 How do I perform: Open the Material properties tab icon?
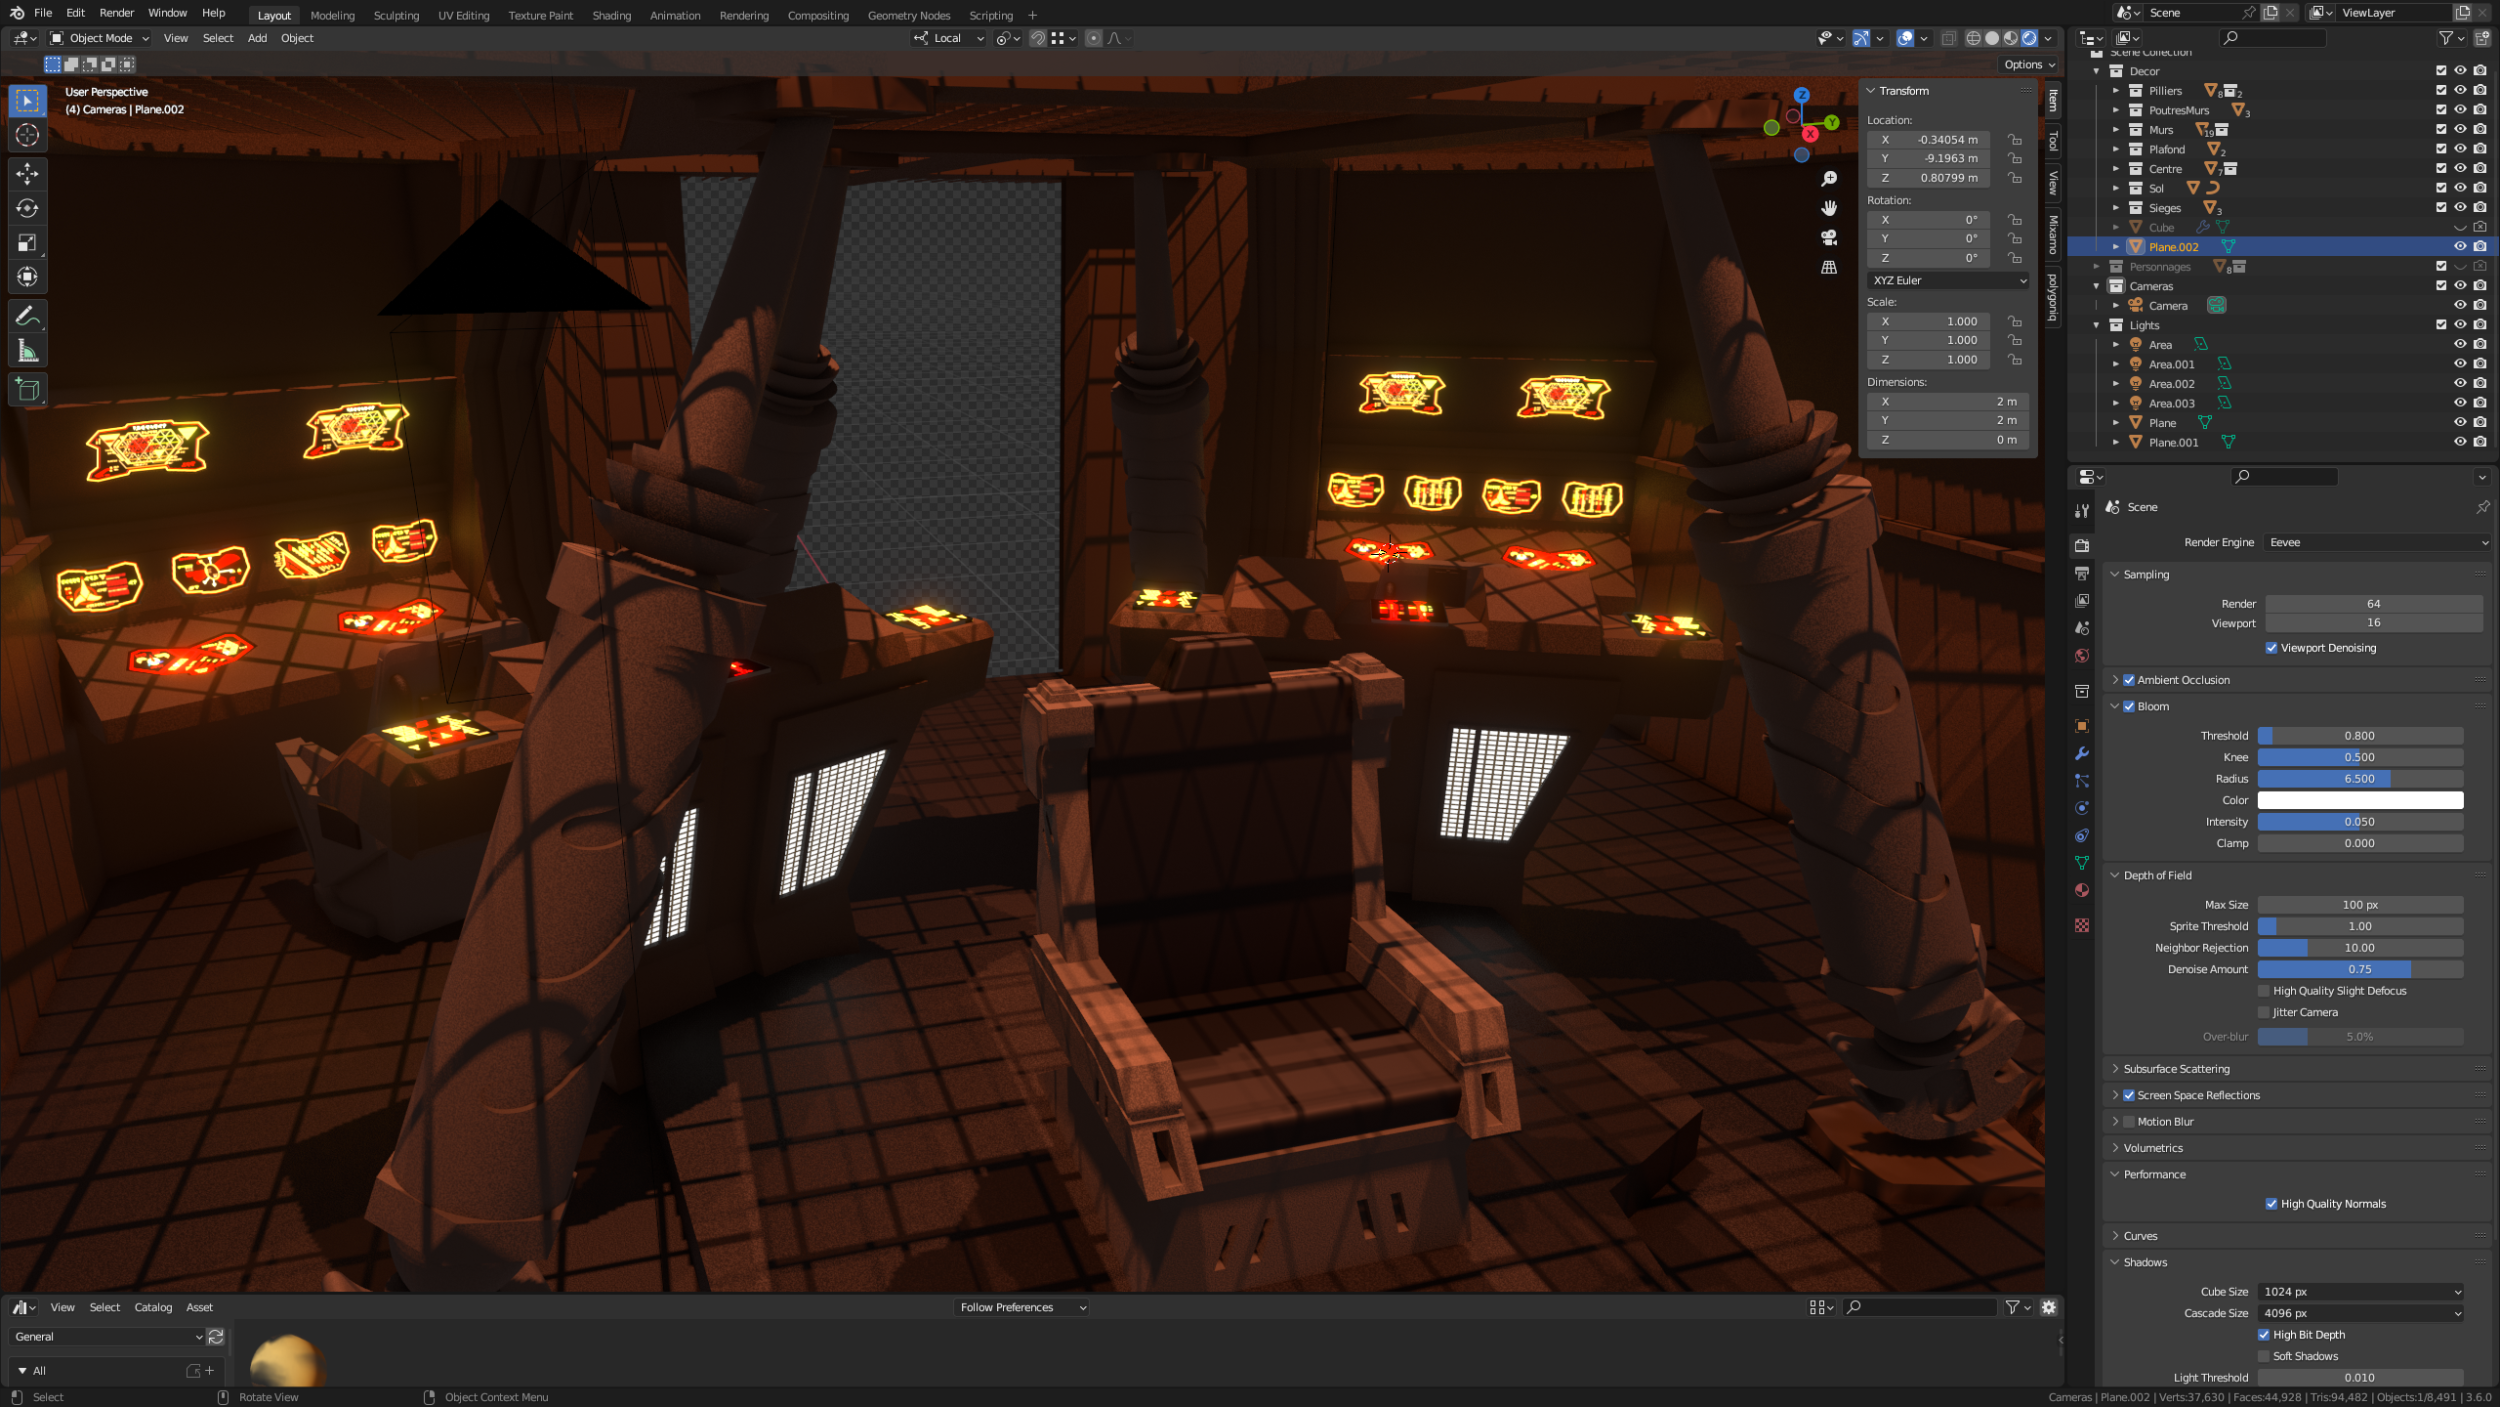2082,890
